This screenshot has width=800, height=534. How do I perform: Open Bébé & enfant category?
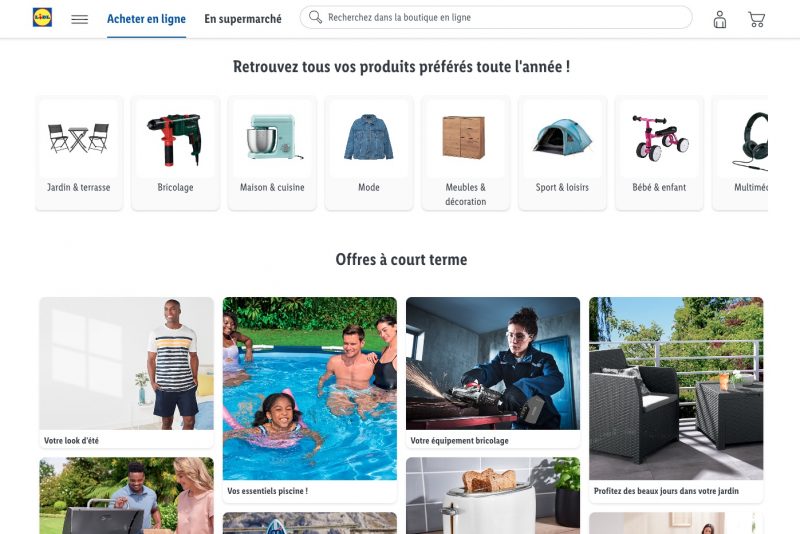point(659,153)
